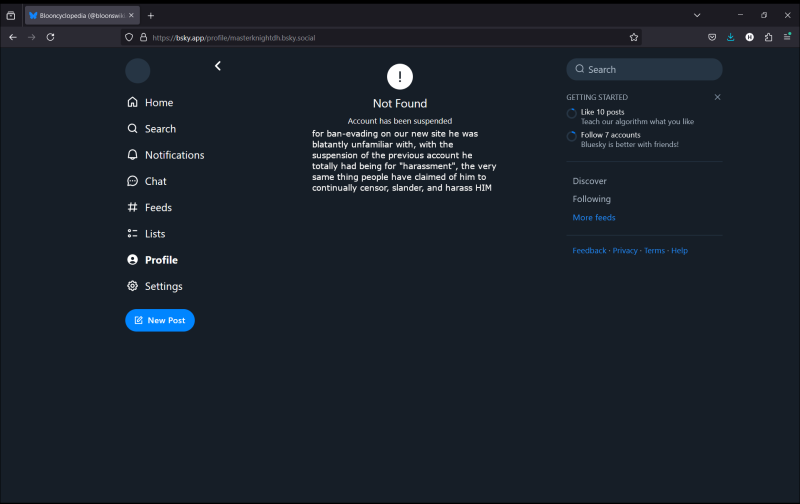Go to Profile in the sidebar
The width and height of the screenshot is (800, 504).
point(152,260)
